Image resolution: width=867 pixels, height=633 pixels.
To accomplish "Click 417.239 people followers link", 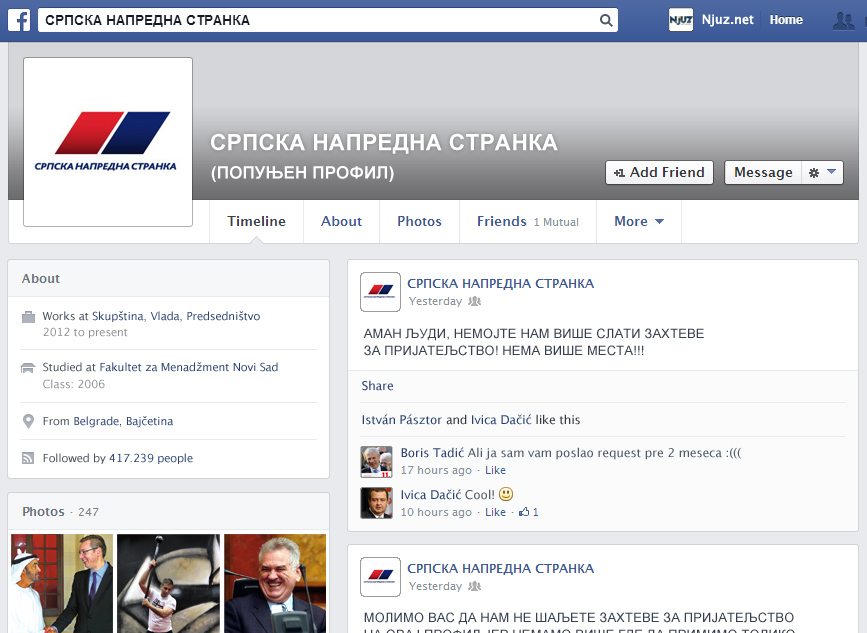I will point(151,458).
